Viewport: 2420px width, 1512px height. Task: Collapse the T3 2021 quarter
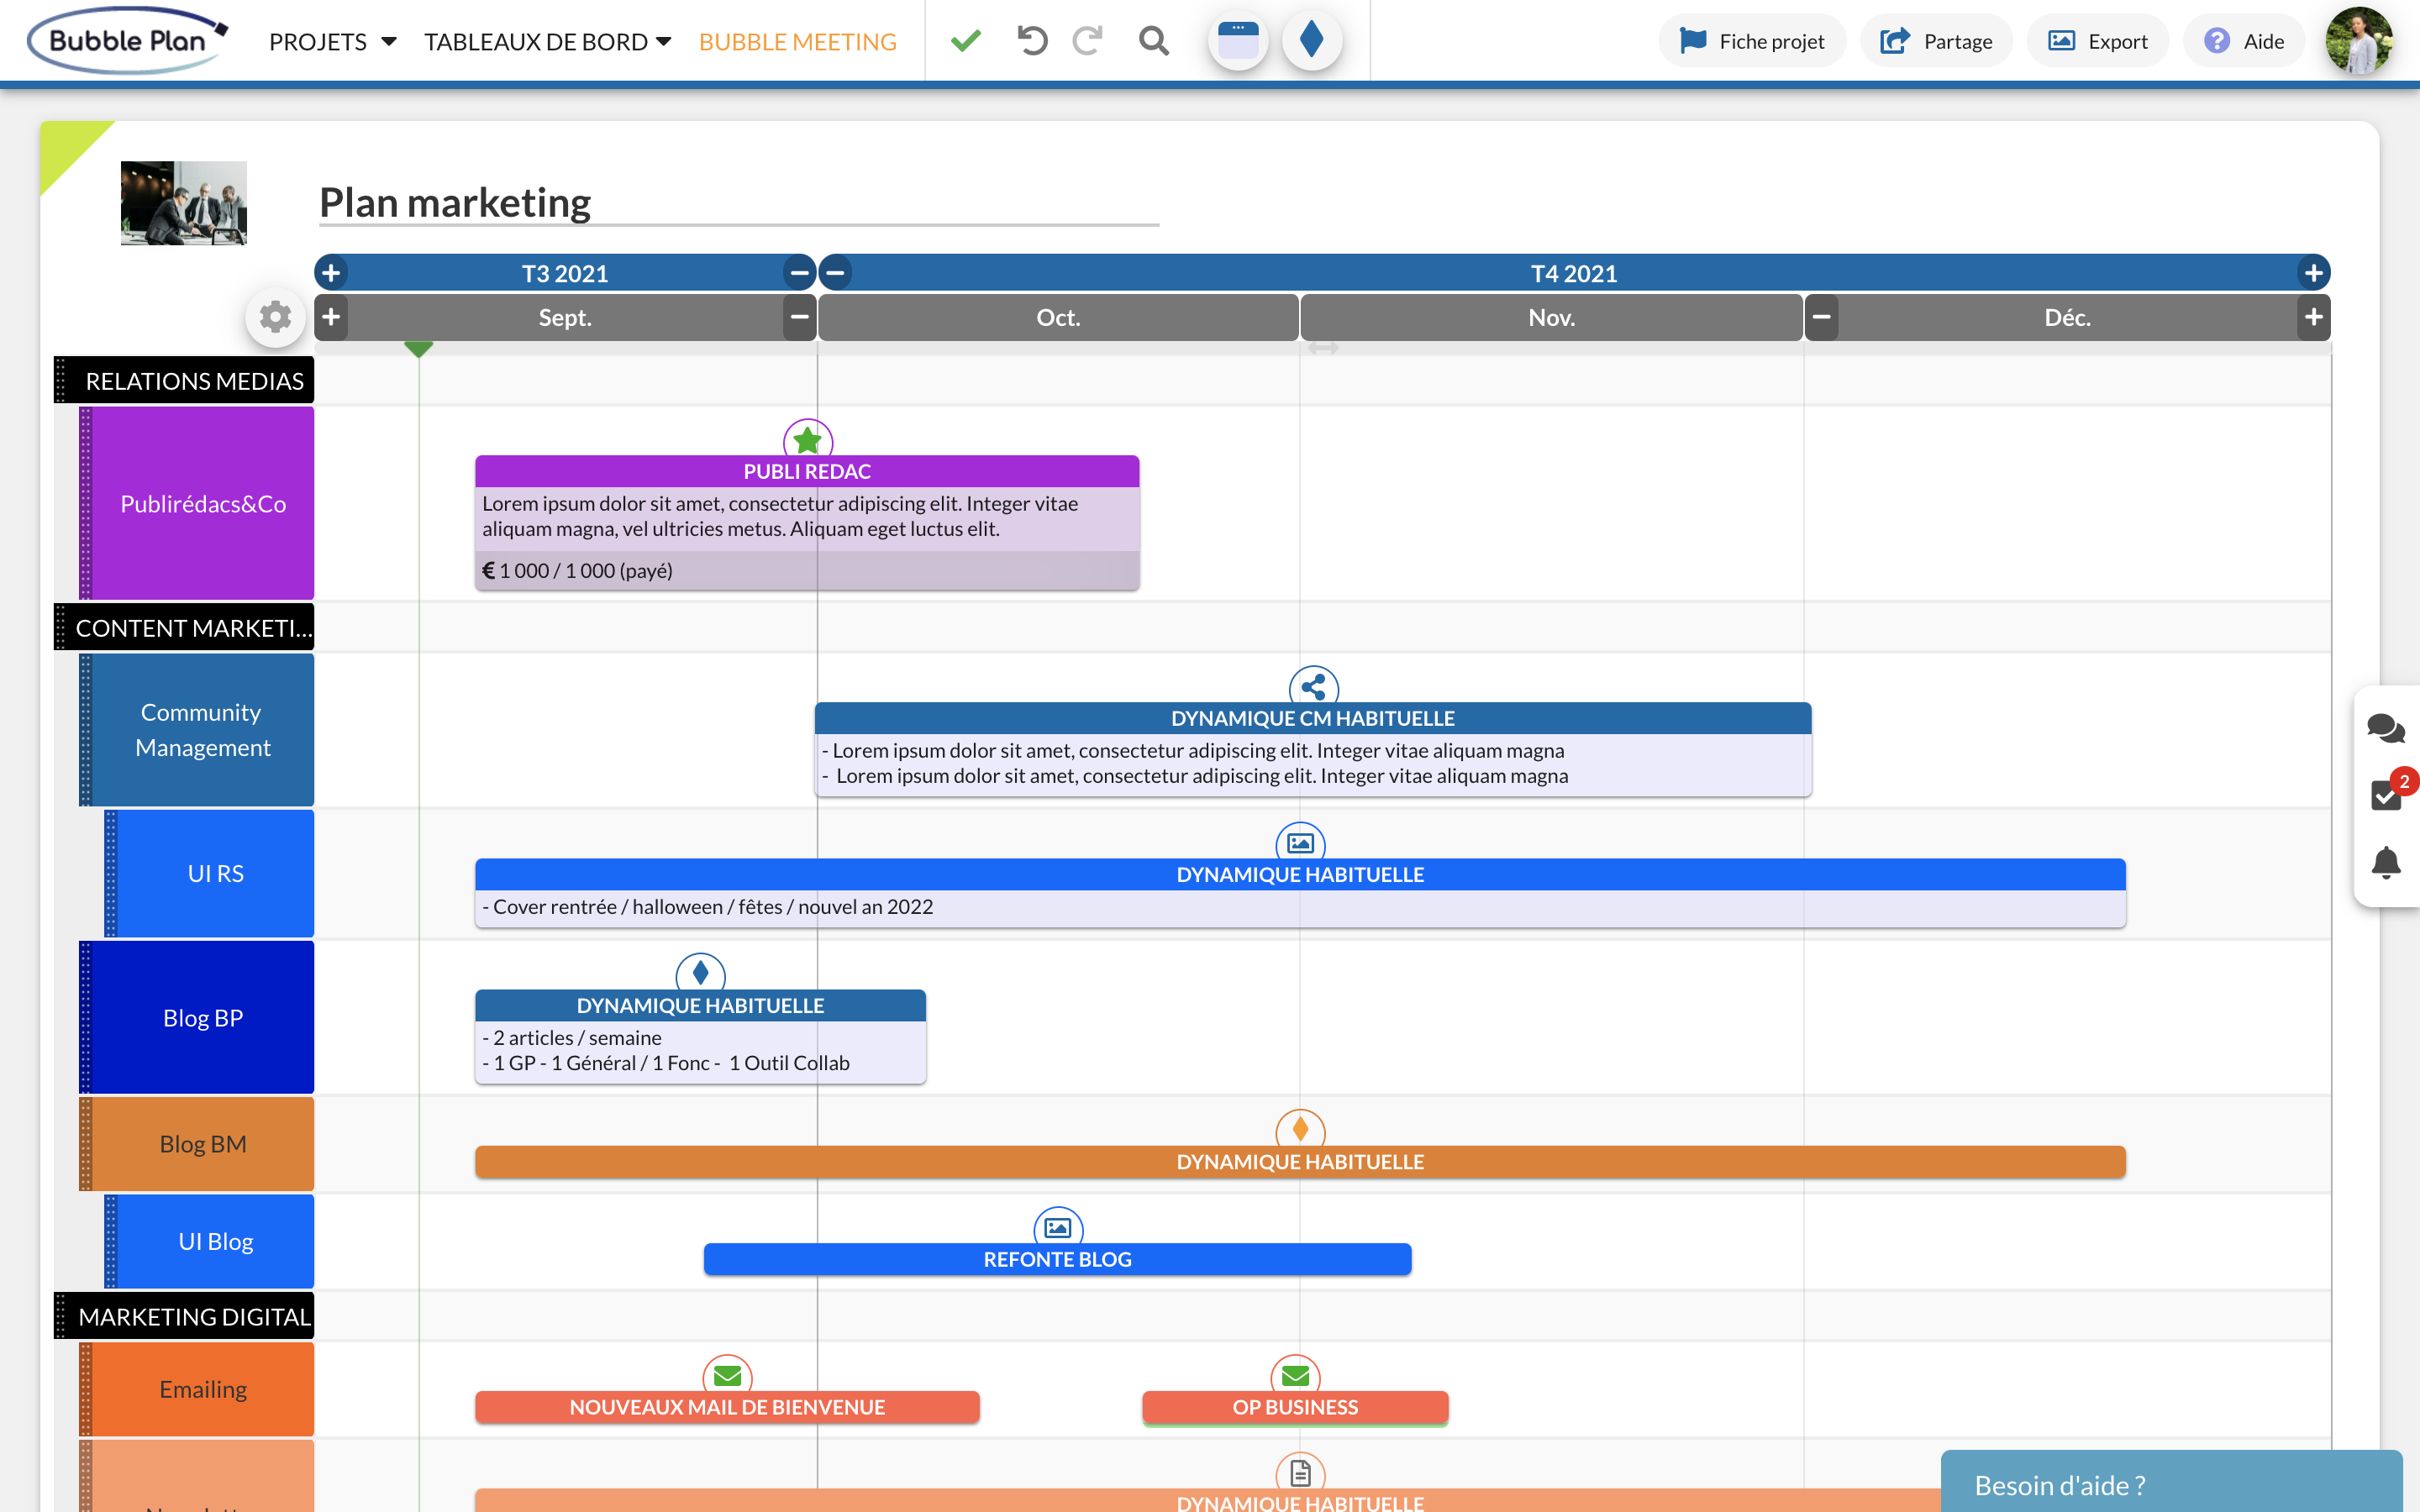coord(799,272)
